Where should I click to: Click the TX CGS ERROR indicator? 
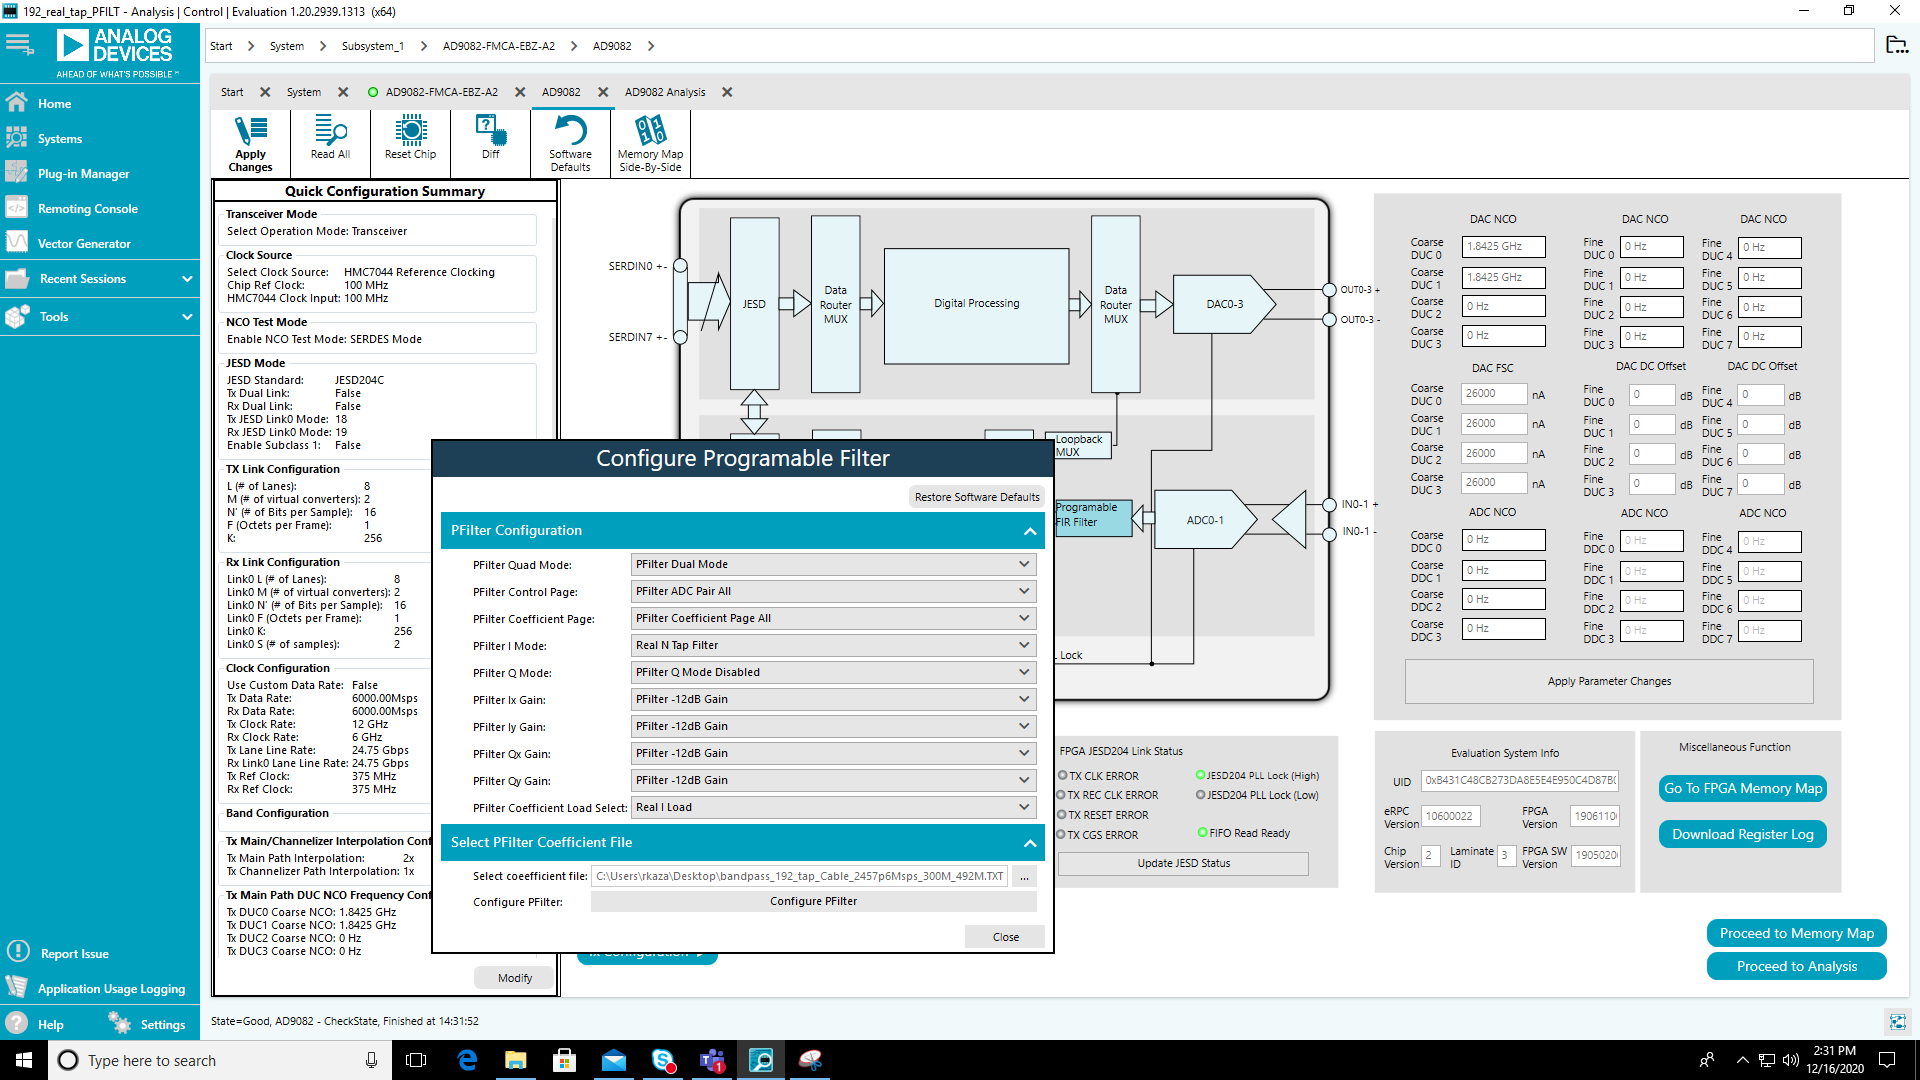[1062, 835]
